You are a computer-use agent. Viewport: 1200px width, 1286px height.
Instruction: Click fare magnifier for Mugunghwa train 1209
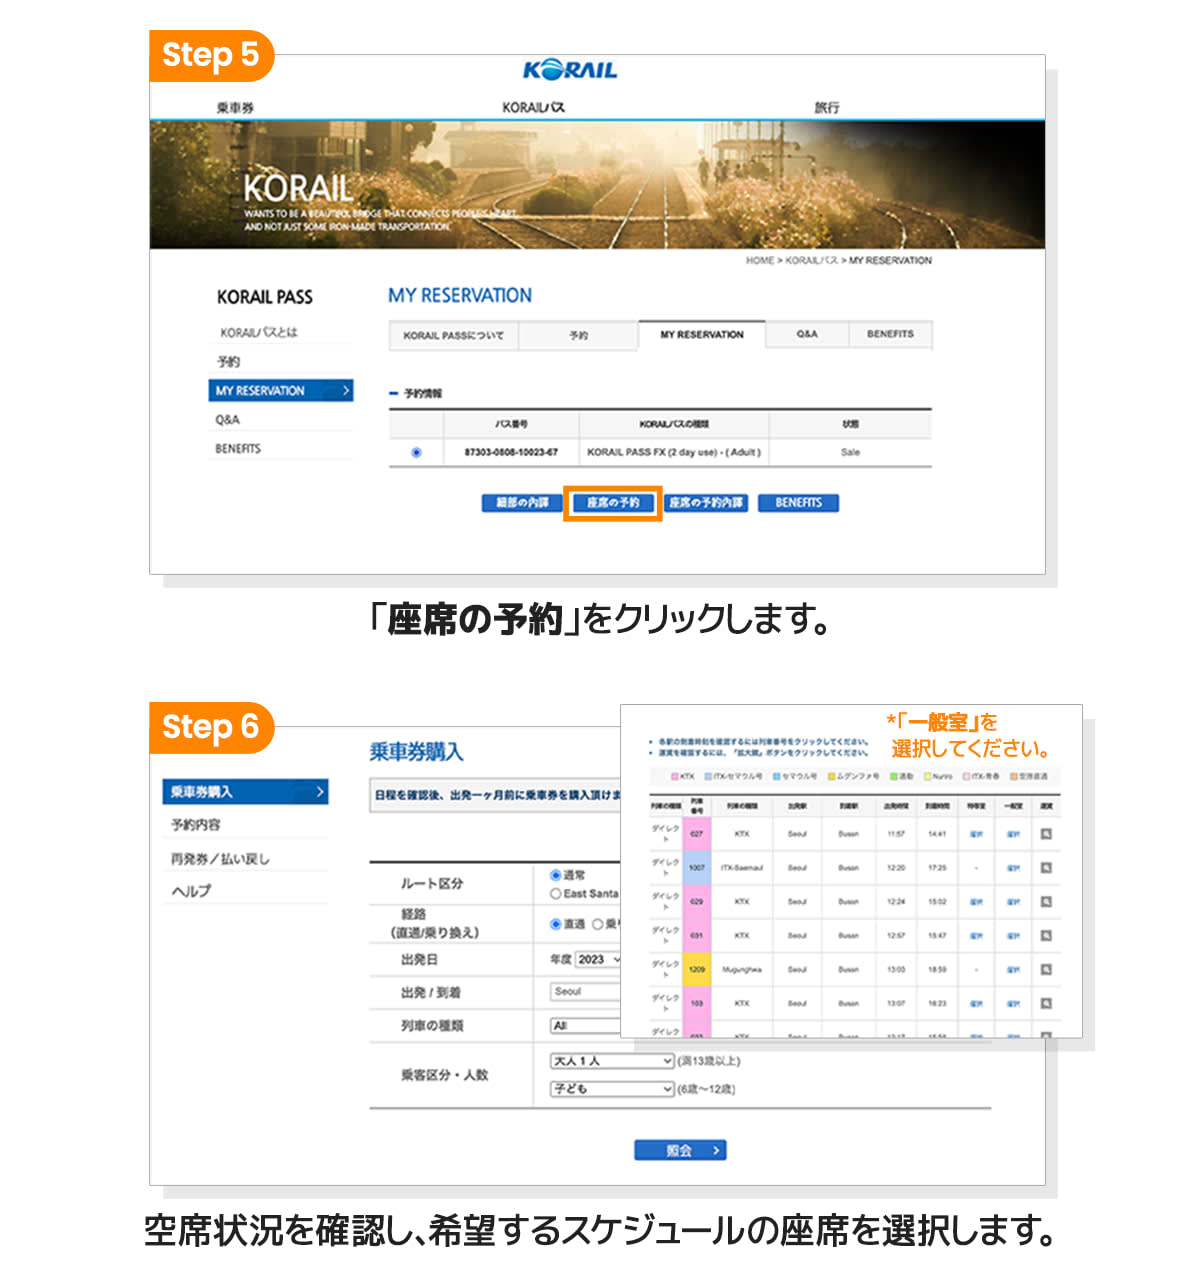[1046, 970]
